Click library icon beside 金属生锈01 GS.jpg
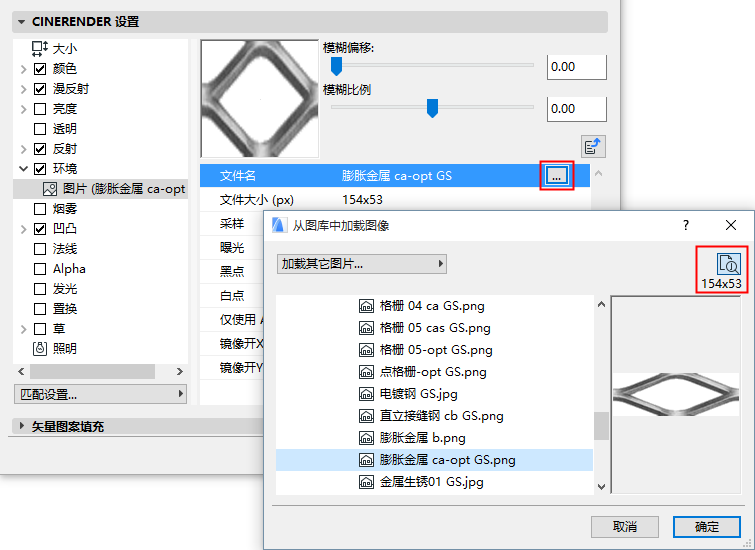This screenshot has width=755, height=550. [x=366, y=482]
